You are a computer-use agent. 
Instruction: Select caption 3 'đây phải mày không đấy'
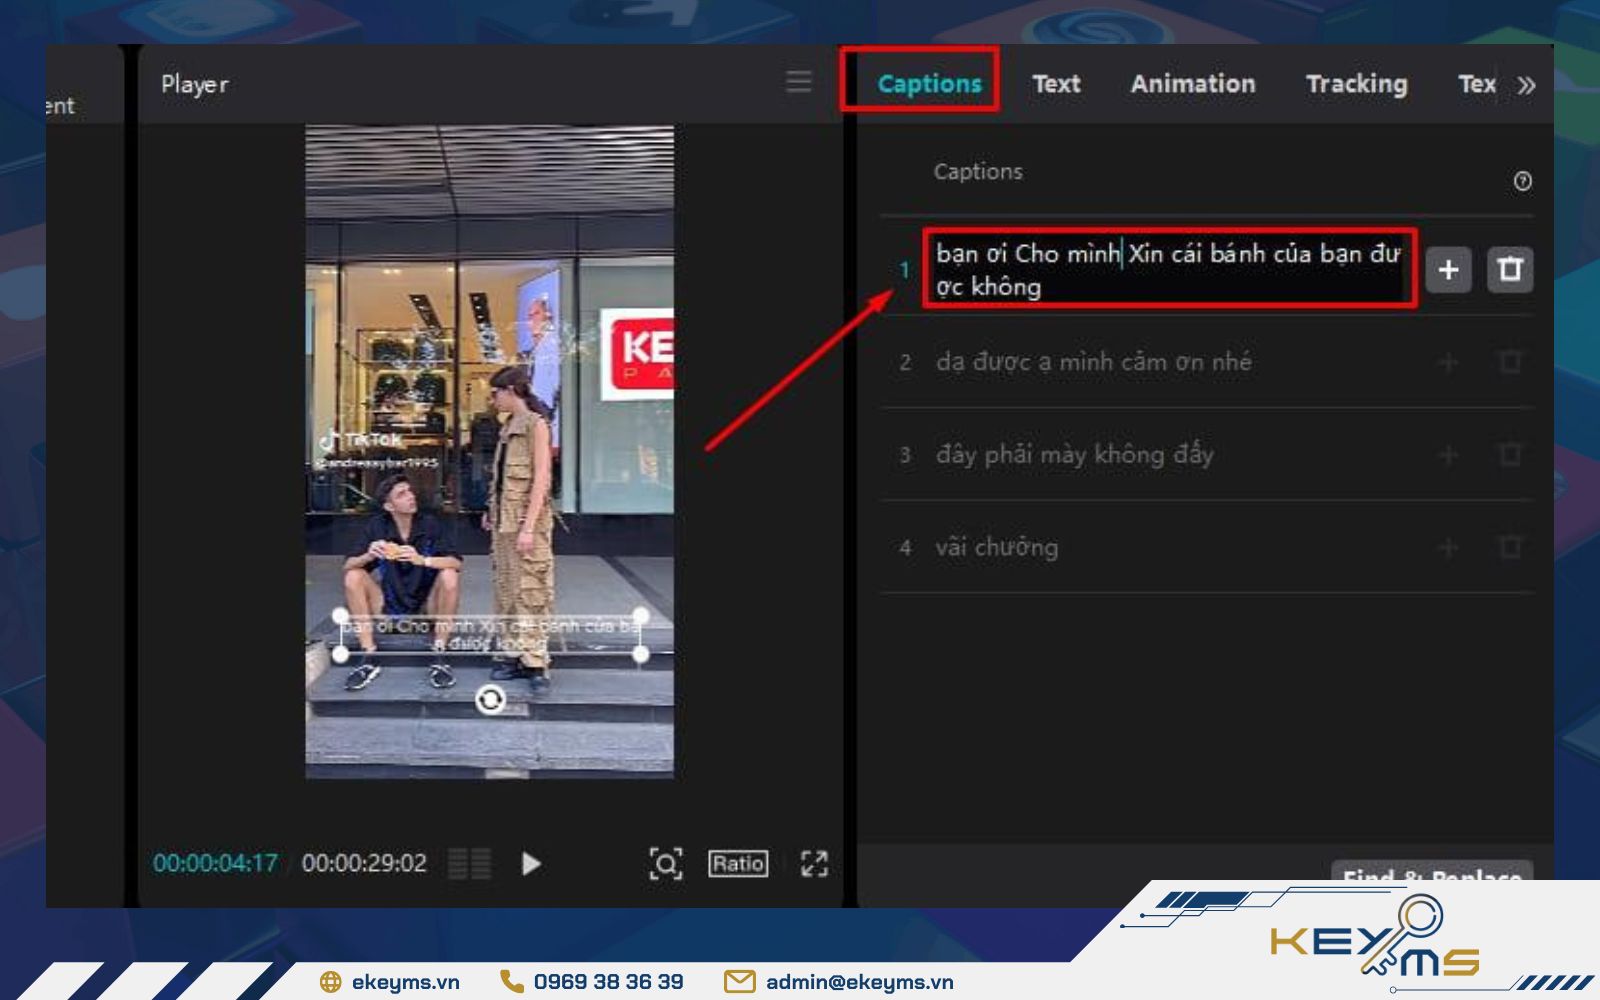tap(1074, 455)
